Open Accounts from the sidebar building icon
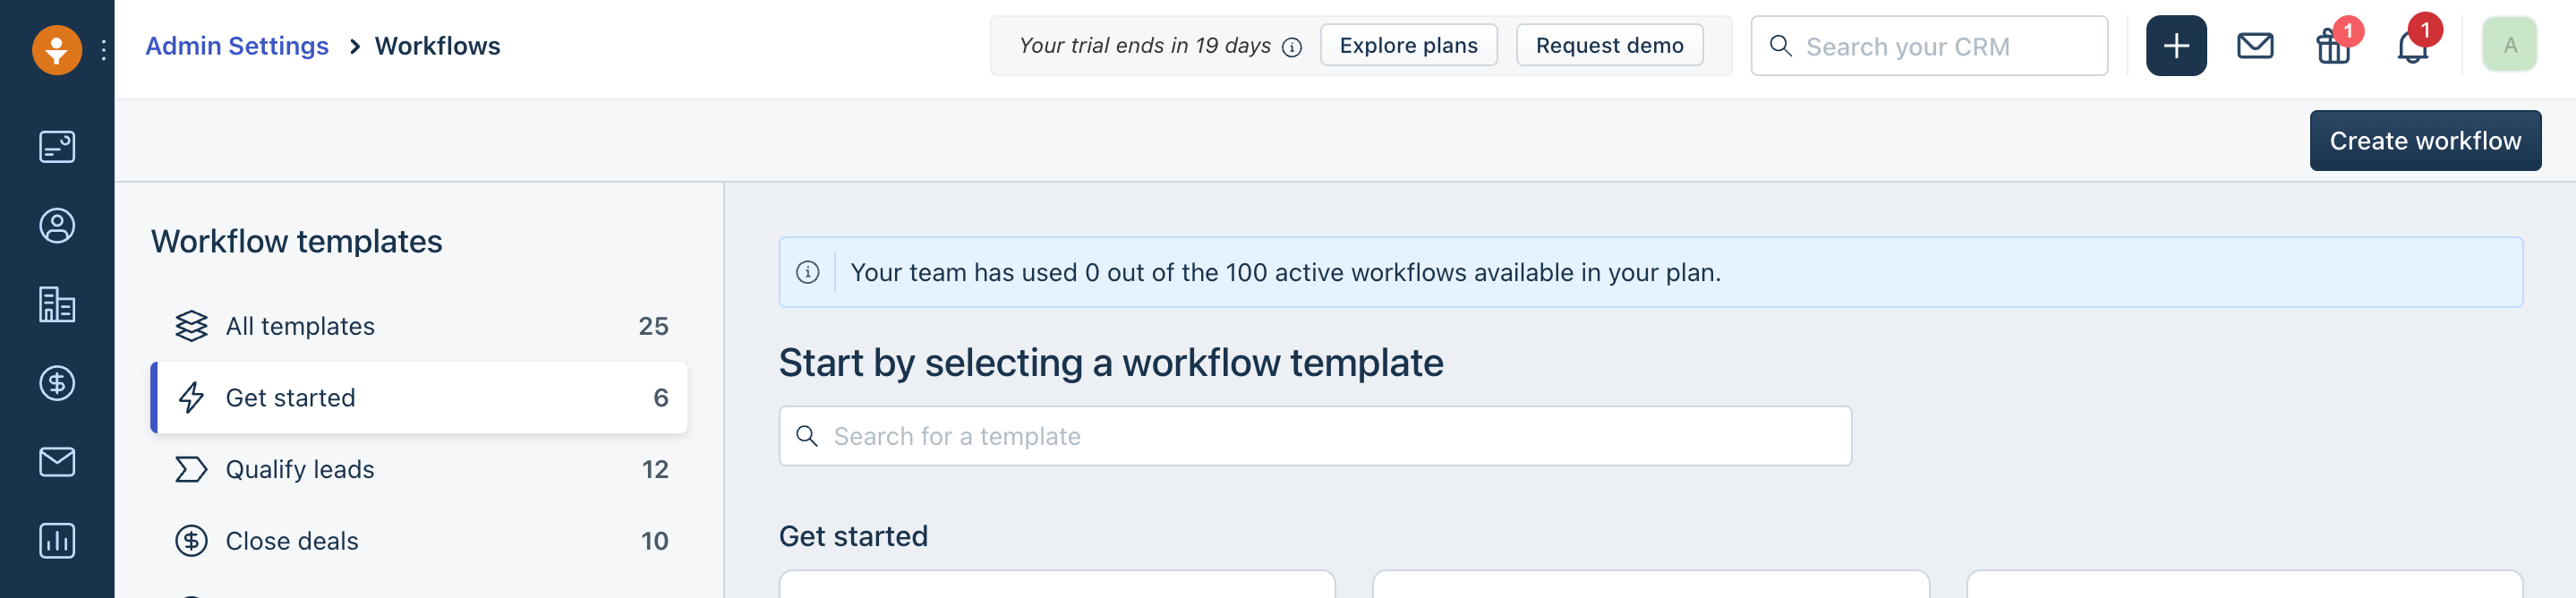This screenshot has width=2576, height=598. pos(57,305)
